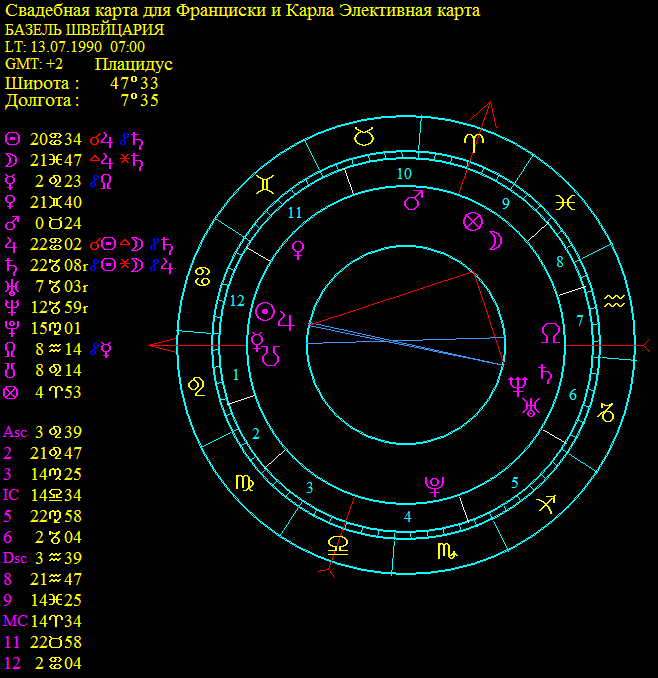Click house cusp row '11' with value 22 Taurus 58
658x678 pixels.
tap(42, 643)
